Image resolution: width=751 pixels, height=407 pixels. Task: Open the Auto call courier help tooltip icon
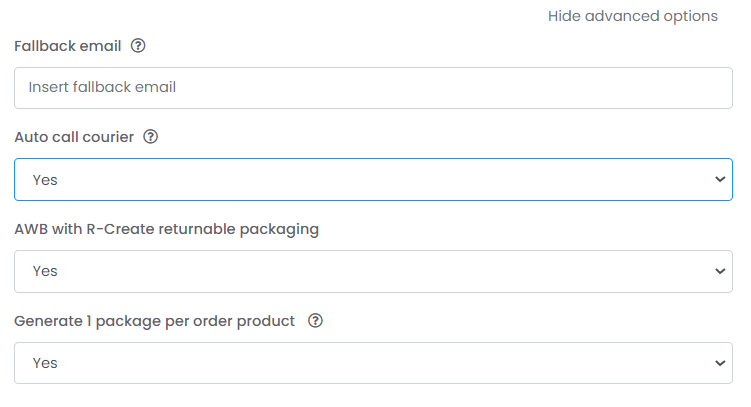tap(150, 137)
